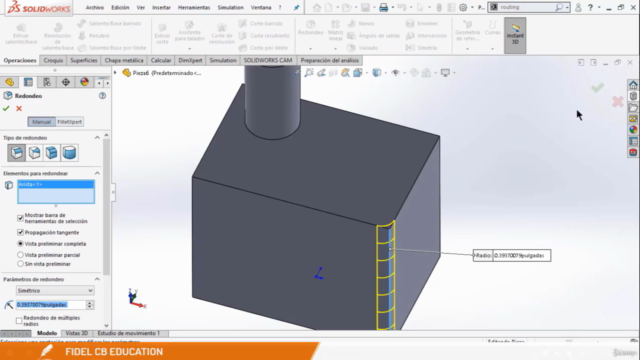Click Extruir saliente/base tool
640x360 pixels.
pyautogui.click(x=21, y=34)
